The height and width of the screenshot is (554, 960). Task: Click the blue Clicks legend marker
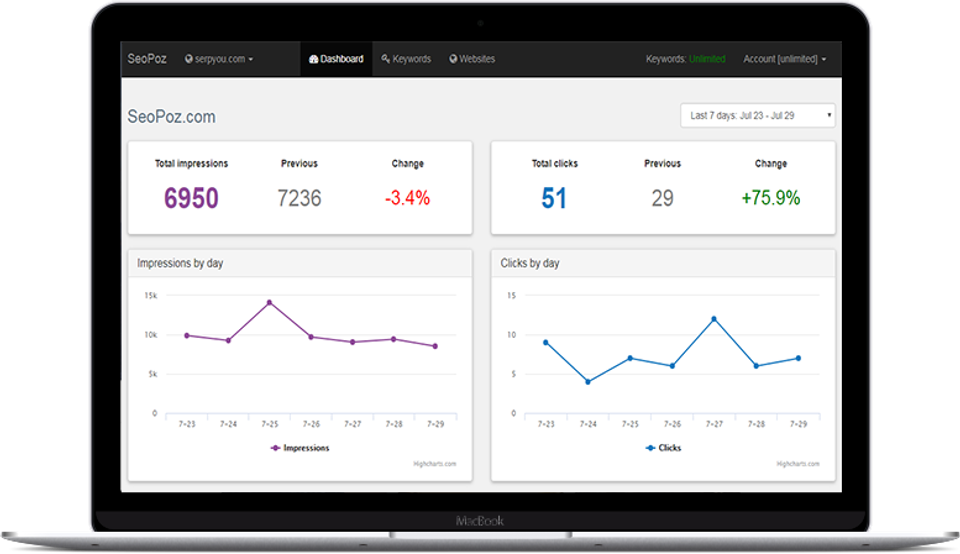pyautogui.click(x=650, y=448)
